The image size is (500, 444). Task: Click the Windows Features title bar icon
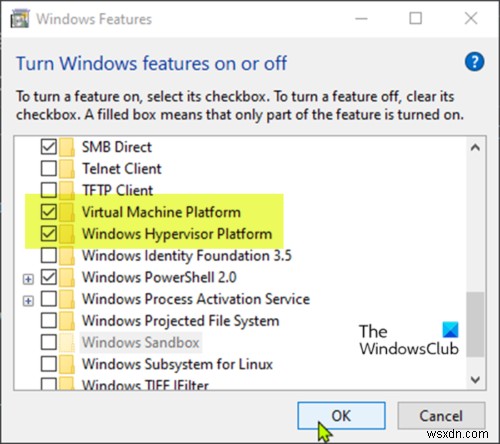click(x=20, y=19)
